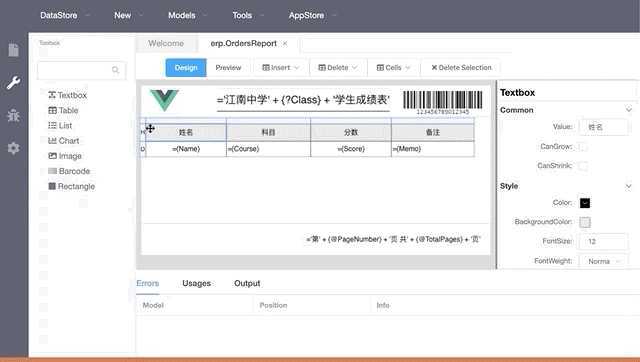This screenshot has width=640, height=362.
Task: Select the Textbox tool in toolbox
Action: point(68,95)
